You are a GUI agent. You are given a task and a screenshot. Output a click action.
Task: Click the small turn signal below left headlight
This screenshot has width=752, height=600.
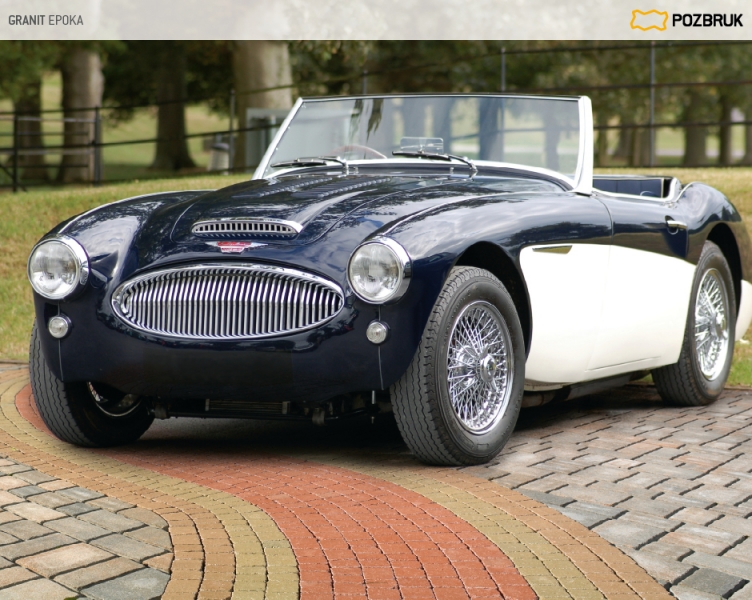pyautogui.click(x=59, y=326)
